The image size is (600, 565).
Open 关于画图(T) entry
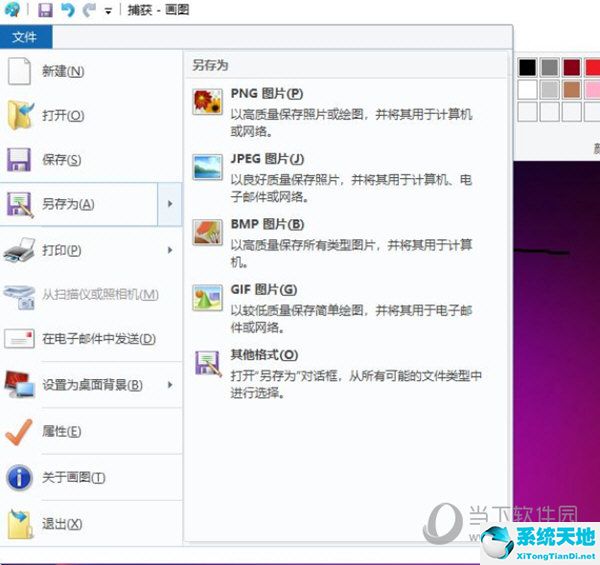[x=91, y=477]
